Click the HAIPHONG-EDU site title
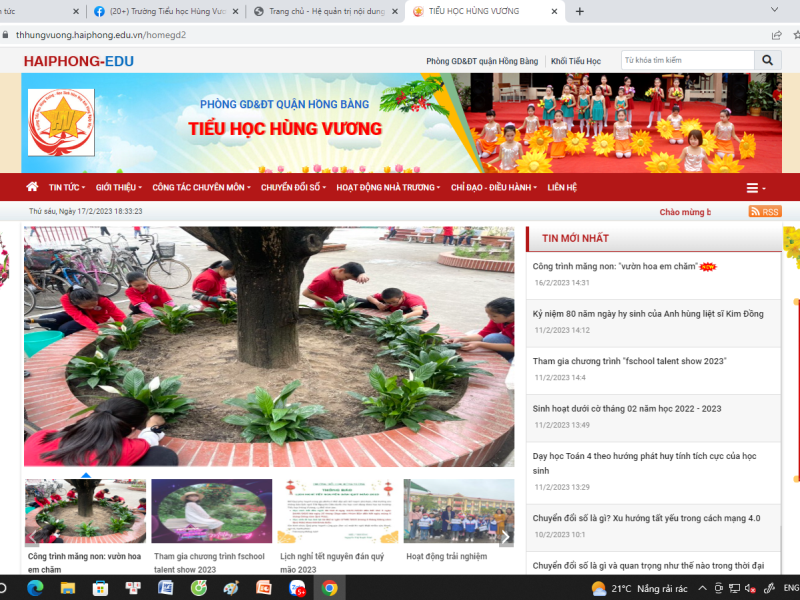The width and height of the screenshot is (800, 600). (79, 61)
